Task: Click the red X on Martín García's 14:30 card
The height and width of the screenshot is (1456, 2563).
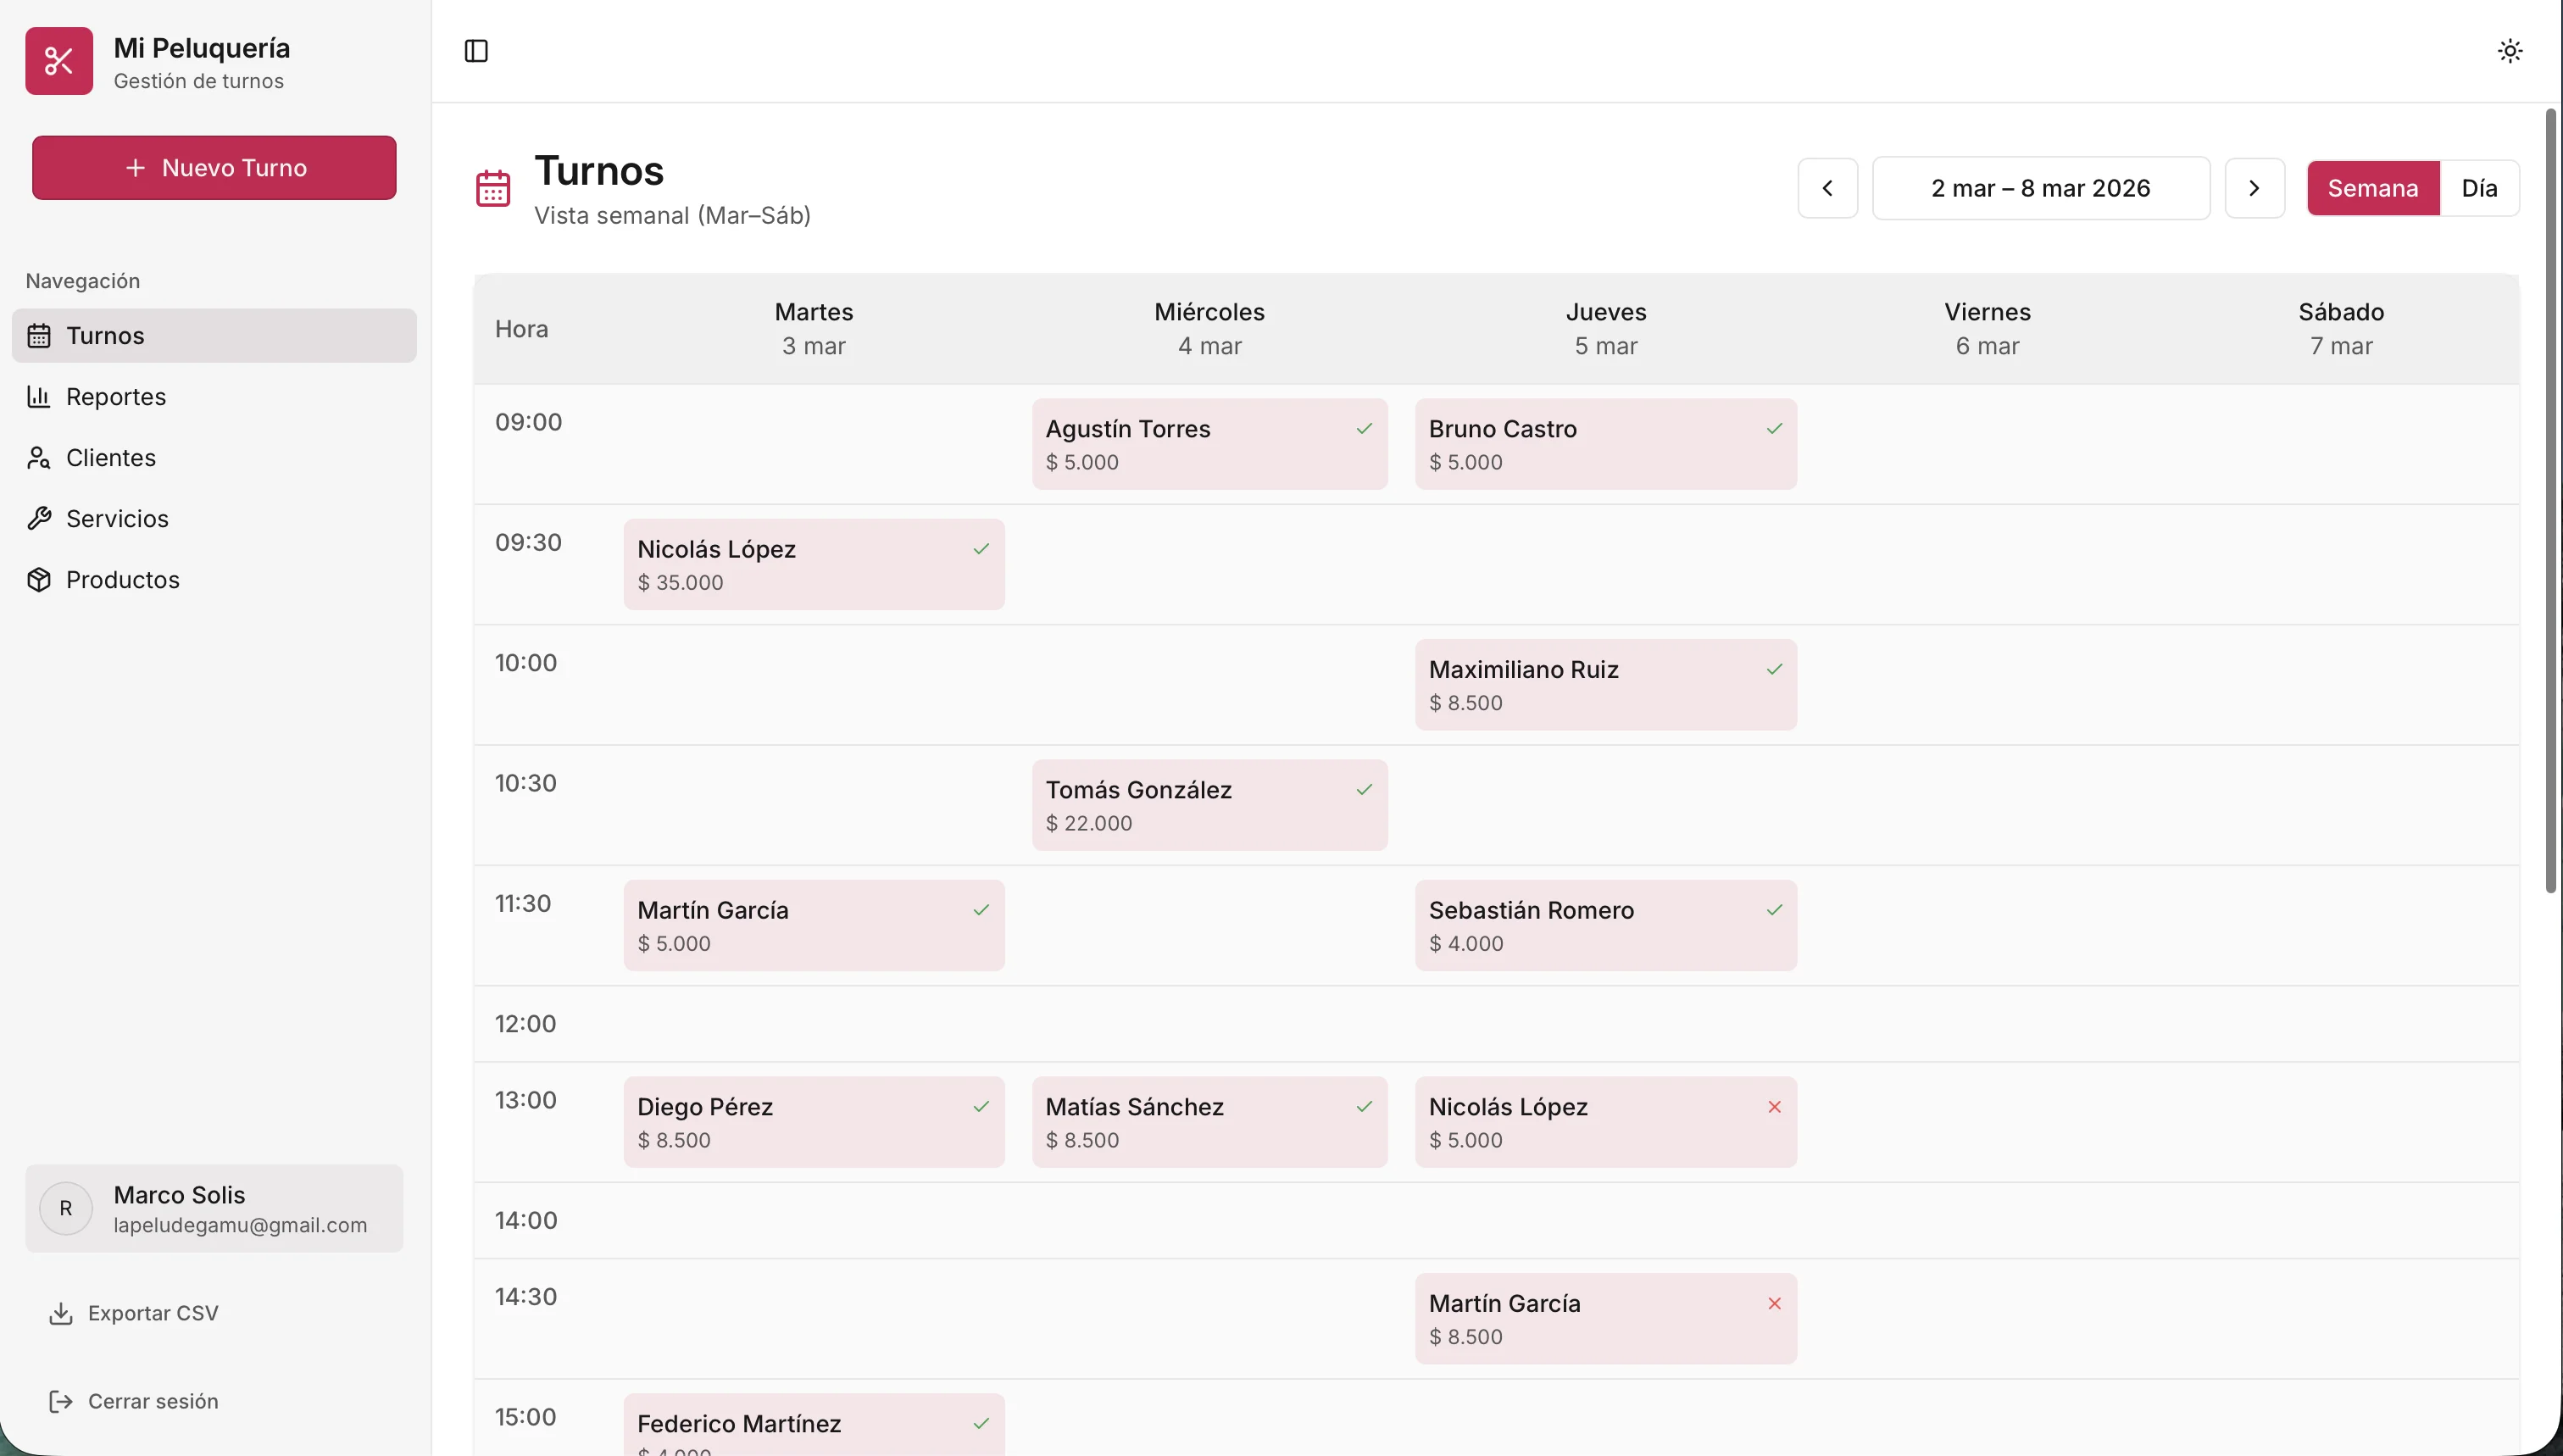Action: [x=1773, y=1303]
